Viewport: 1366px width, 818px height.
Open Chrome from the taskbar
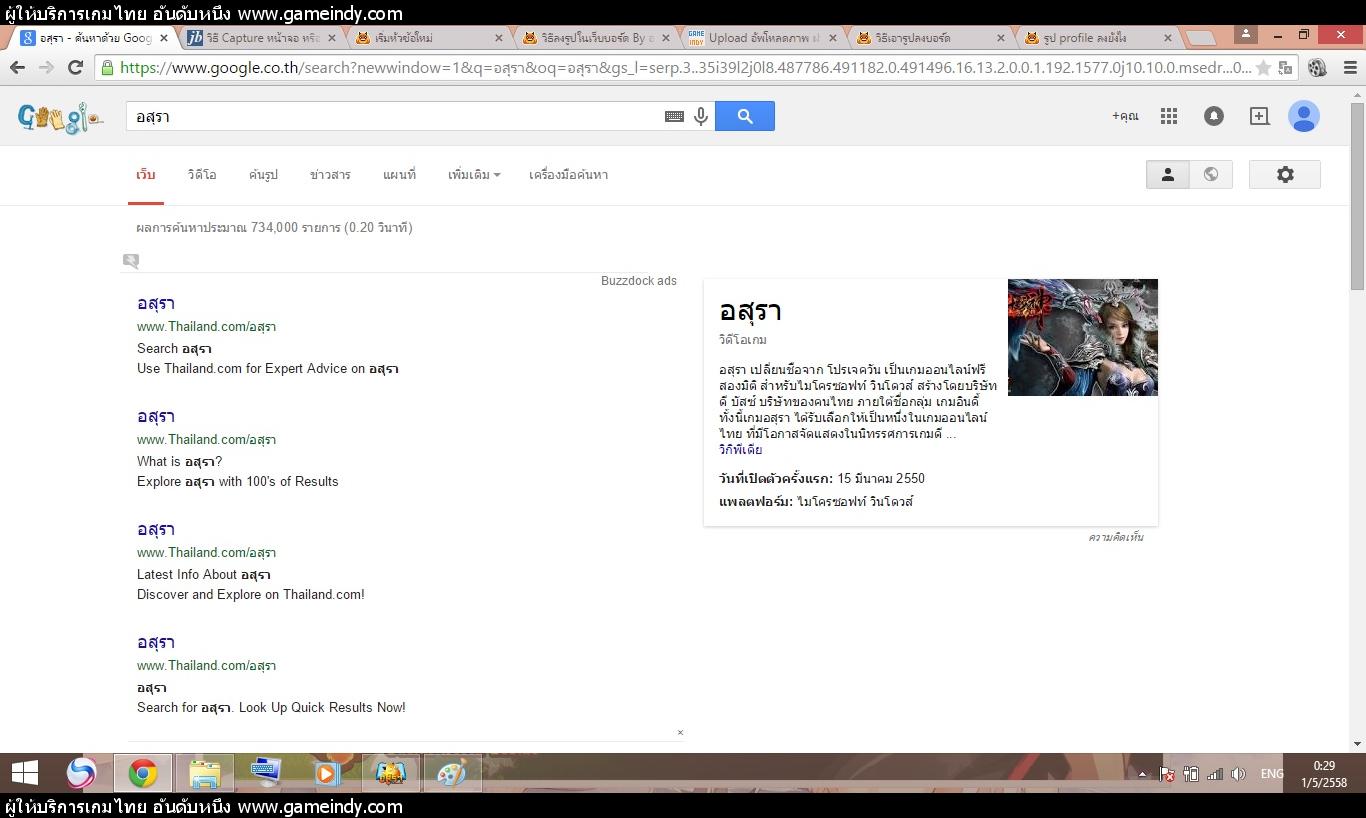click(142, 773)
